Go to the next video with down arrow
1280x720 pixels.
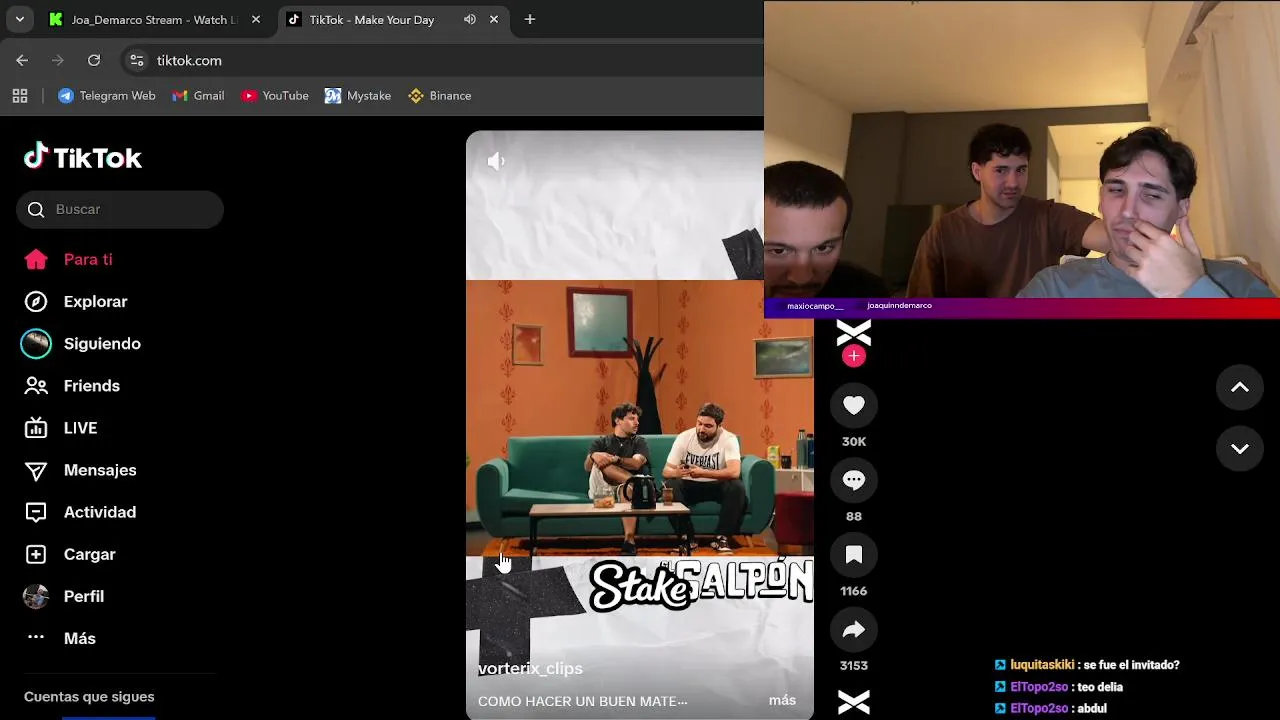pos(1240,449)
